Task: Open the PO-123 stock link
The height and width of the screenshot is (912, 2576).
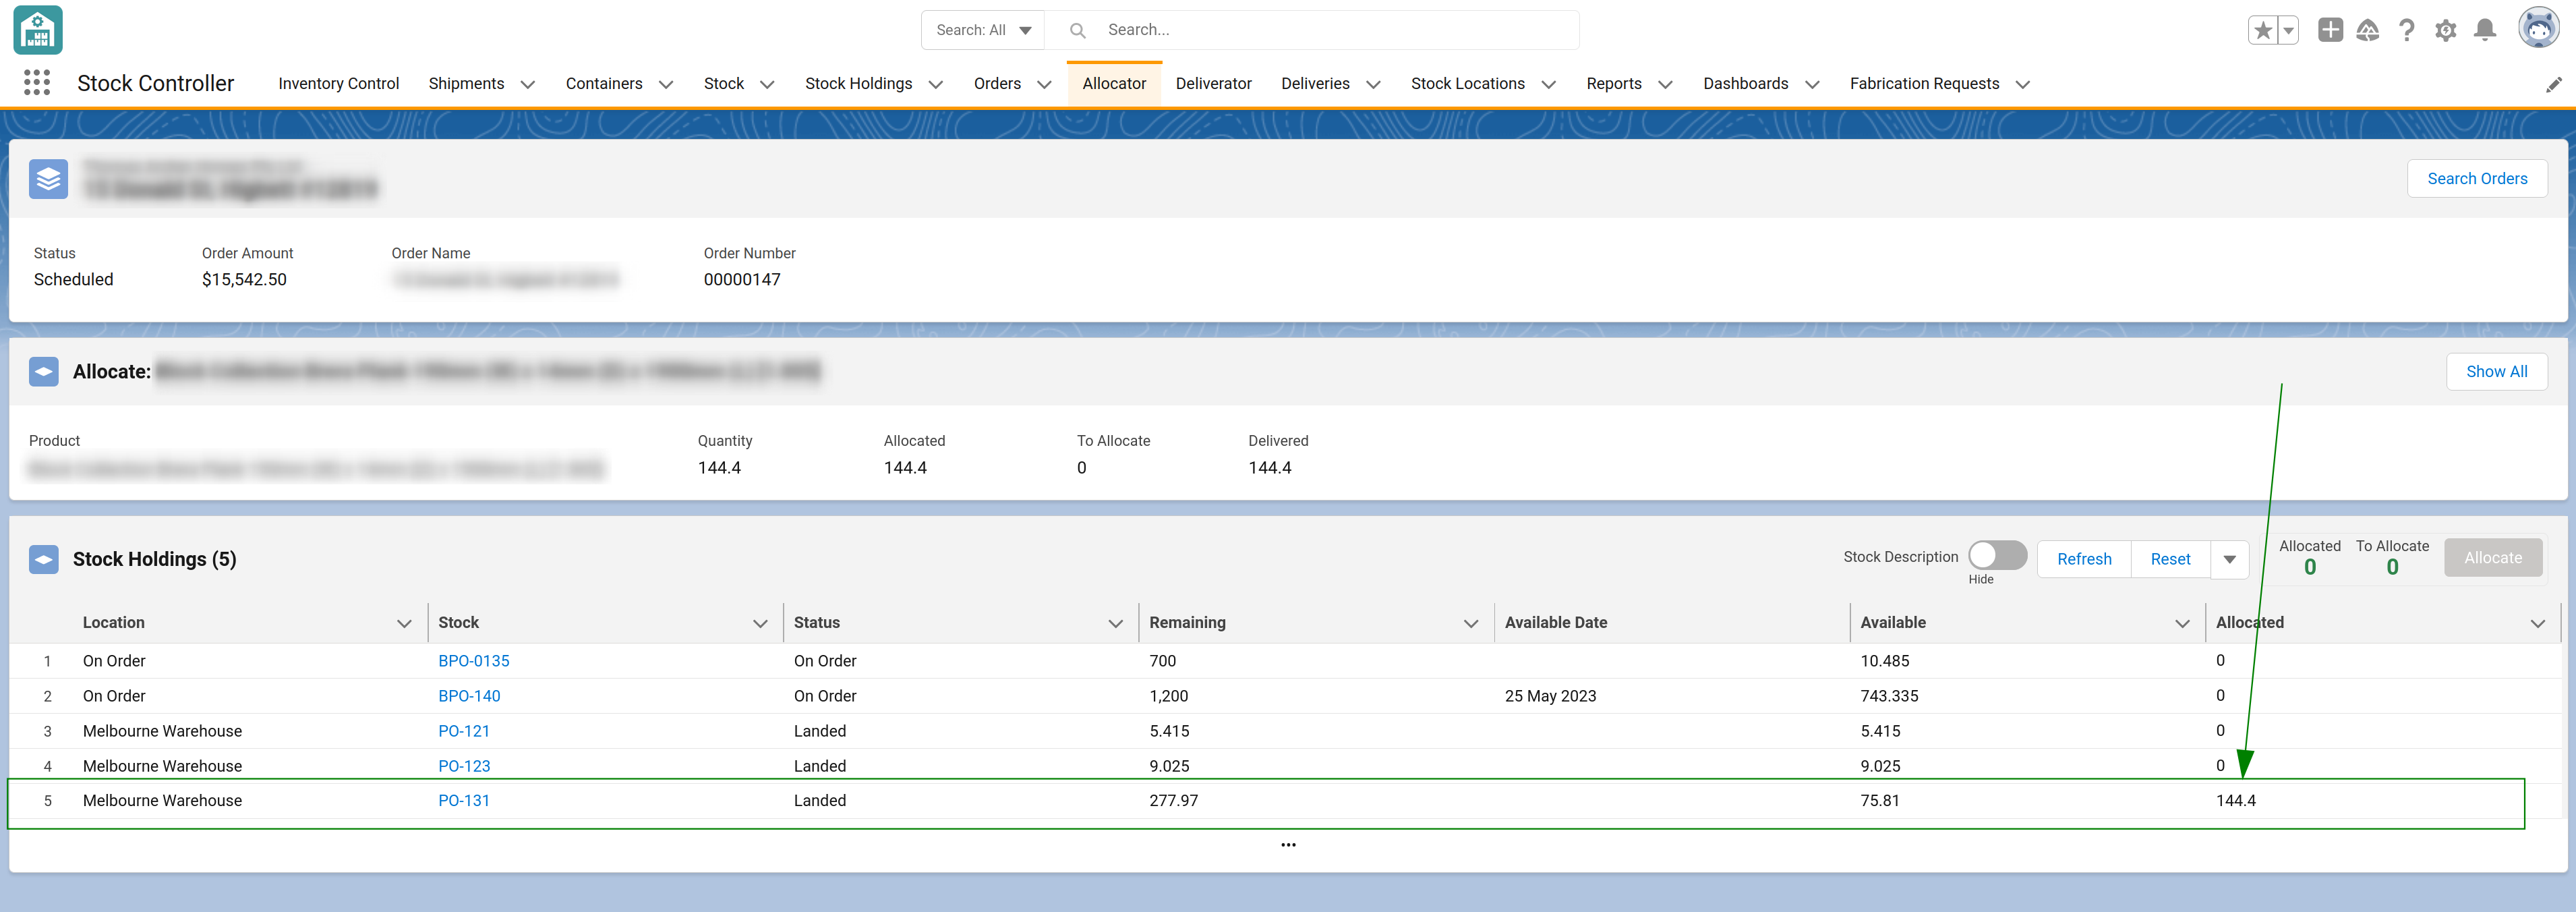Action: (x=464, y=766)
